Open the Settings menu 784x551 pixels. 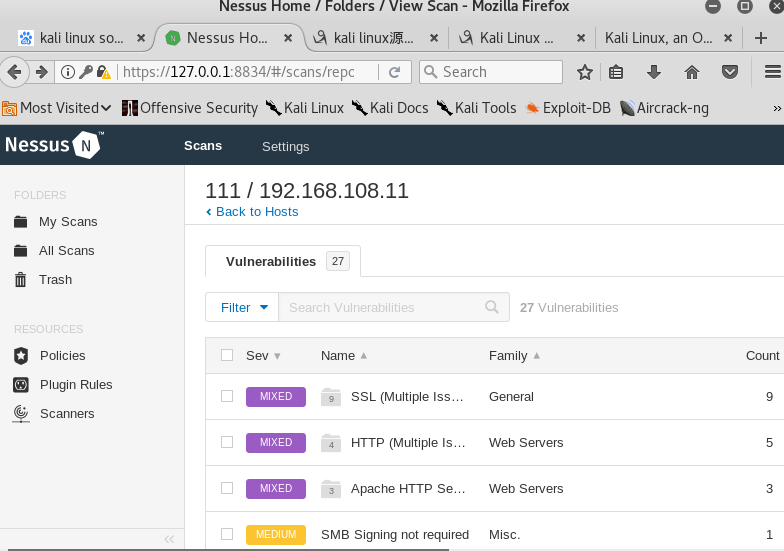pos(286,146)
